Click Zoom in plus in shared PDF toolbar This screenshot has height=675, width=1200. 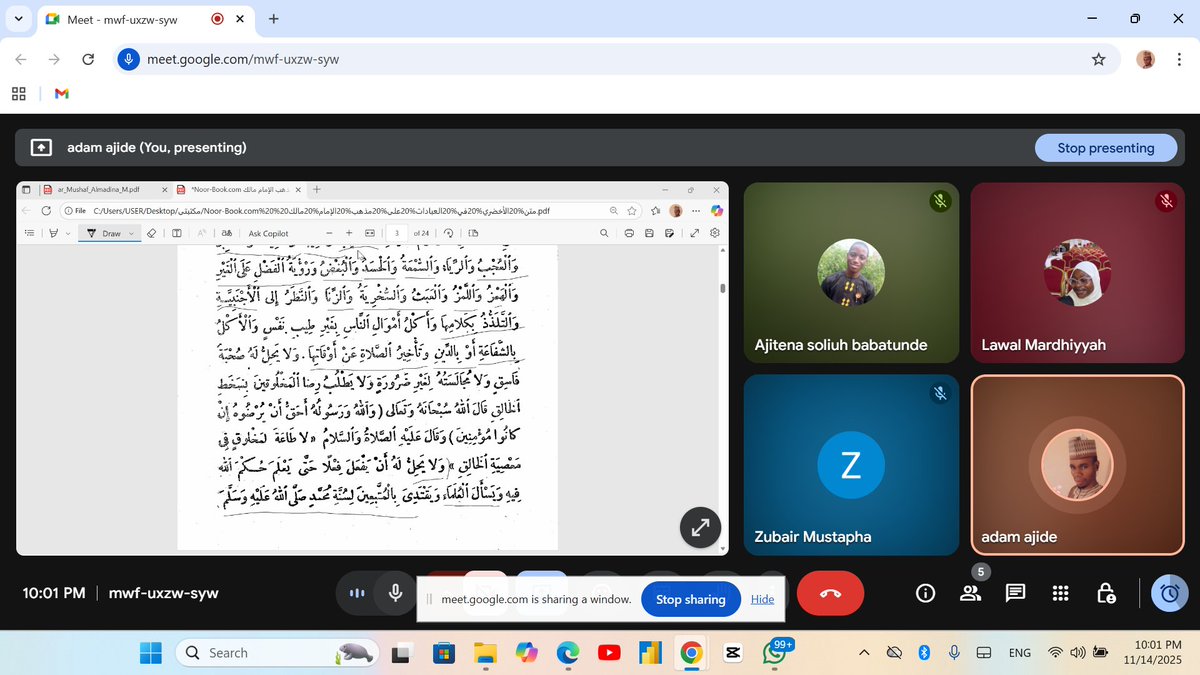coord(349,233)
